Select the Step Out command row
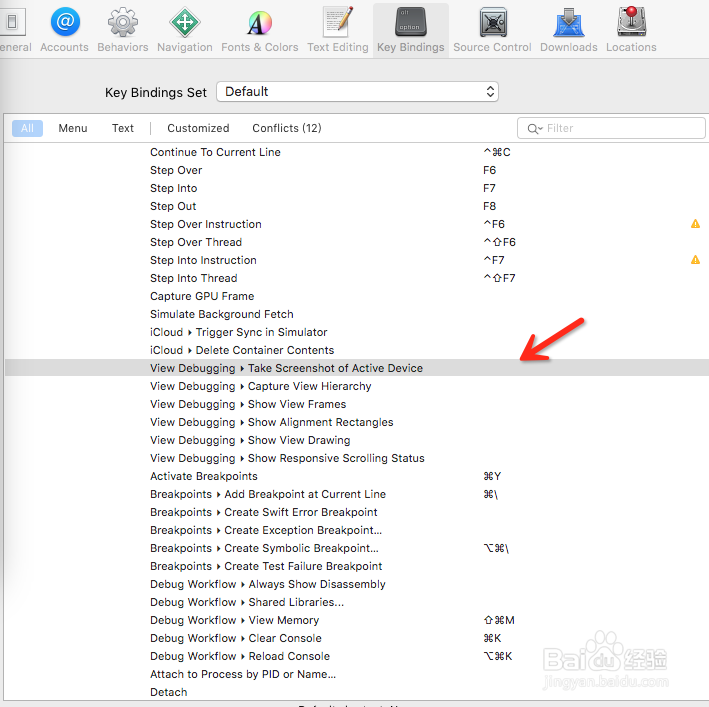The width and height of the screenshot is (709, 707). click(356, 206)
